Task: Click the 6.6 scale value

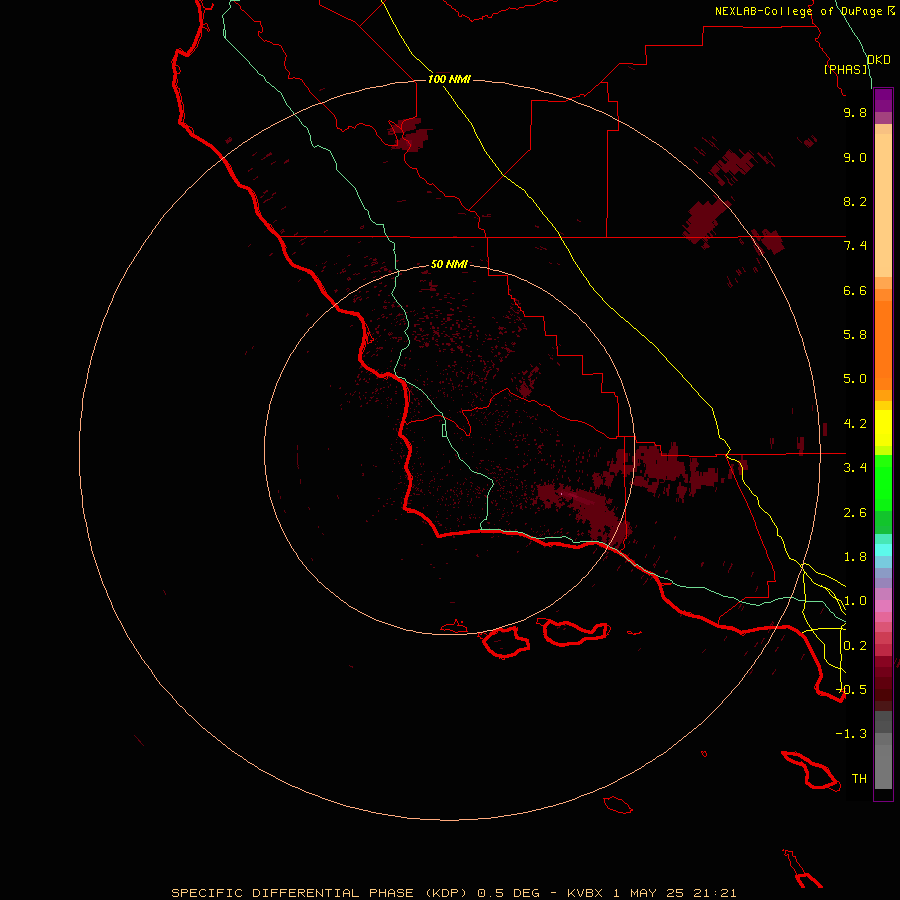Action: [855, 290]
